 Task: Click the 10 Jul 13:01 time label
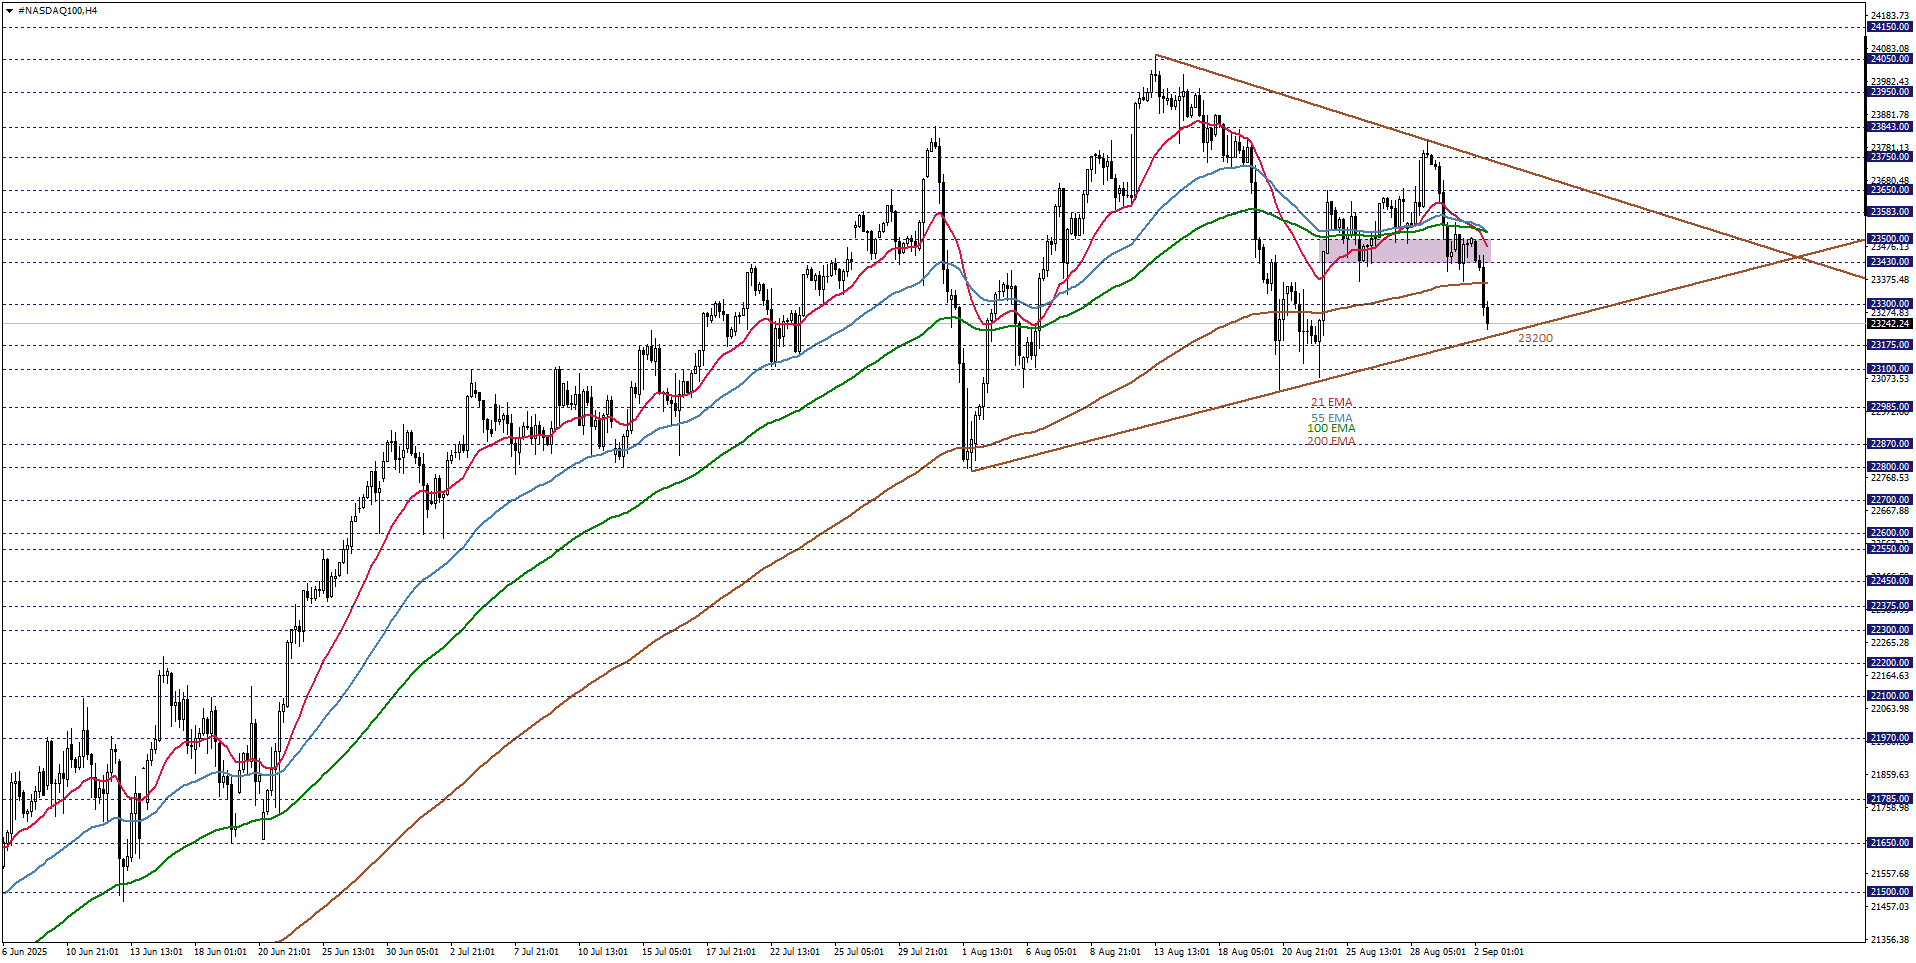click(x=604, y=952)
